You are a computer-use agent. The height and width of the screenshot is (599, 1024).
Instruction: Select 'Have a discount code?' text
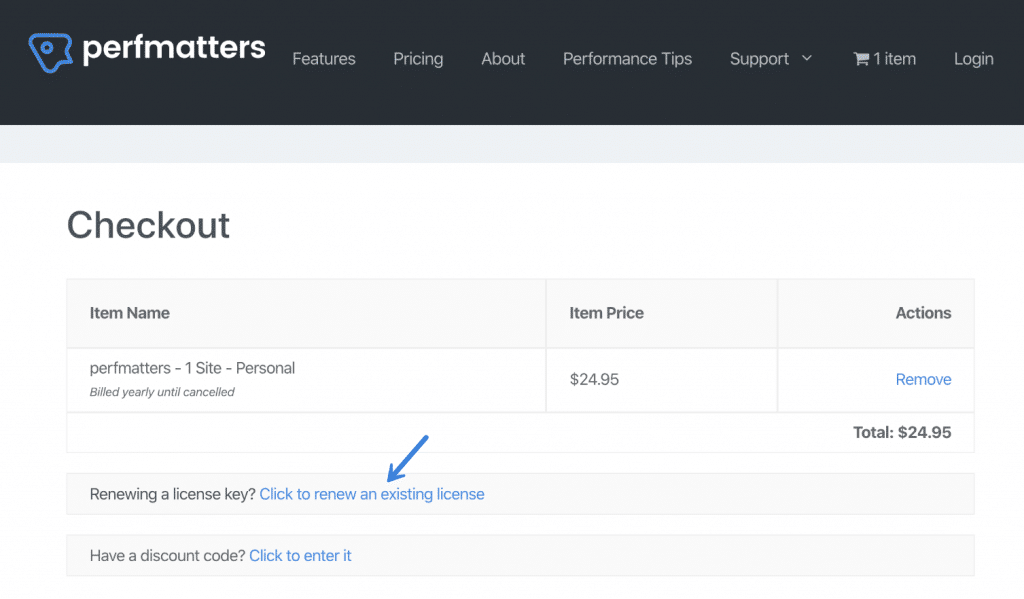(167, 555)
